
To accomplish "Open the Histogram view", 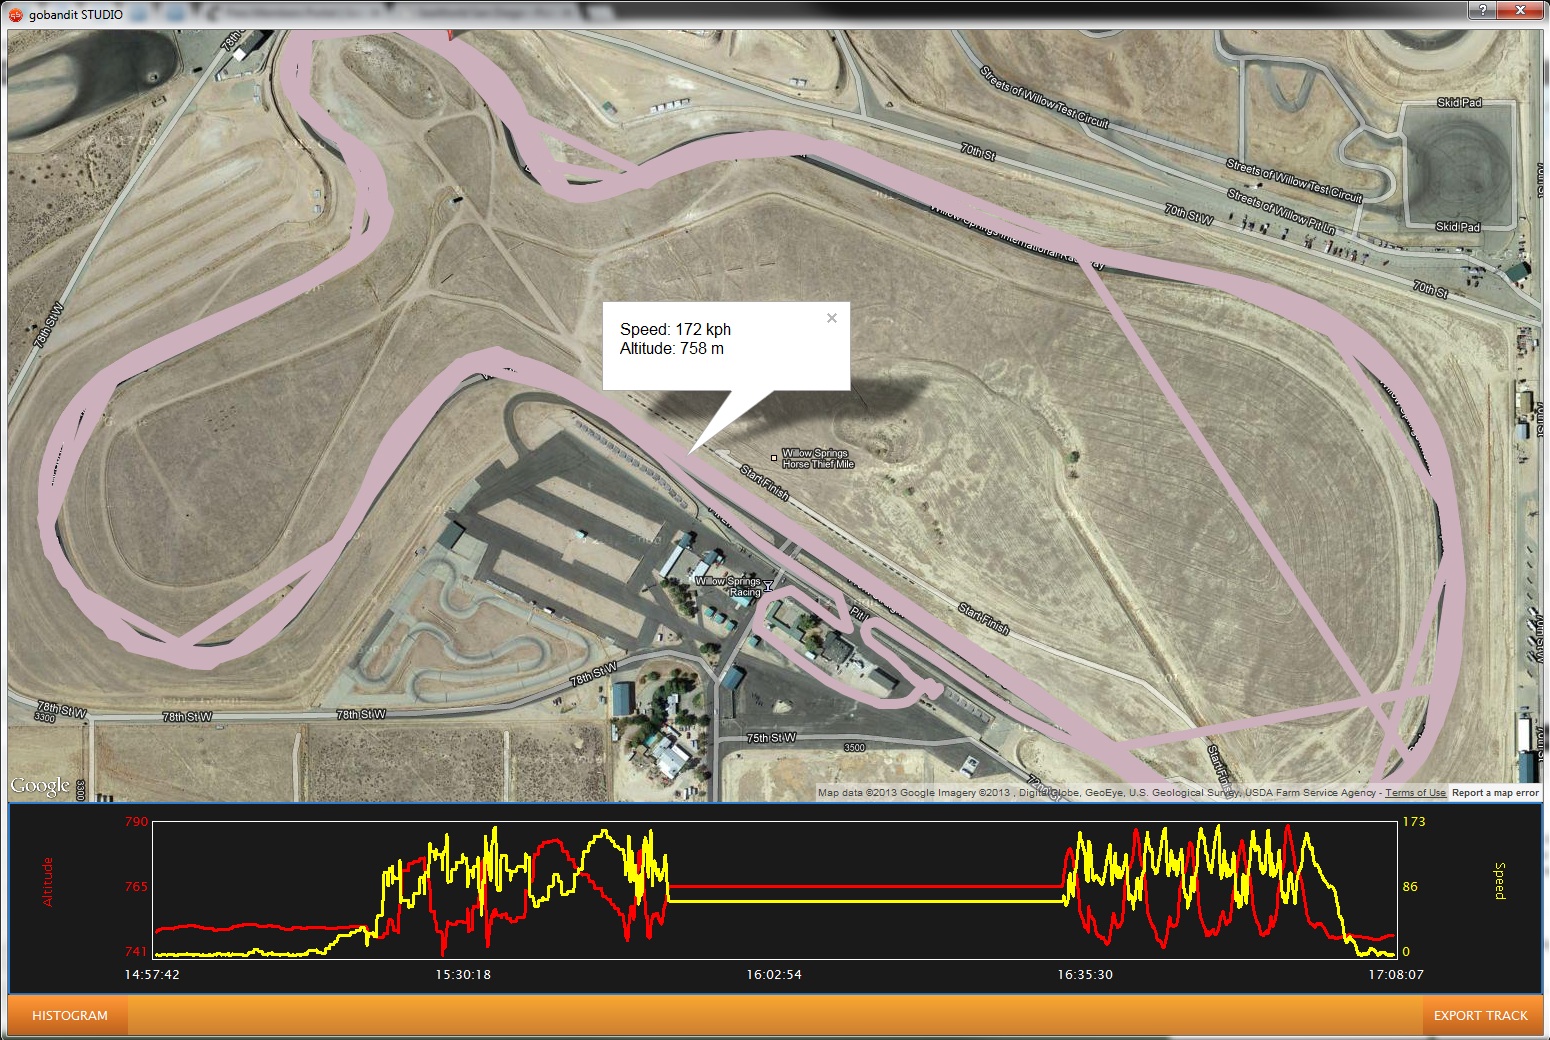I will coord(69,1016).
